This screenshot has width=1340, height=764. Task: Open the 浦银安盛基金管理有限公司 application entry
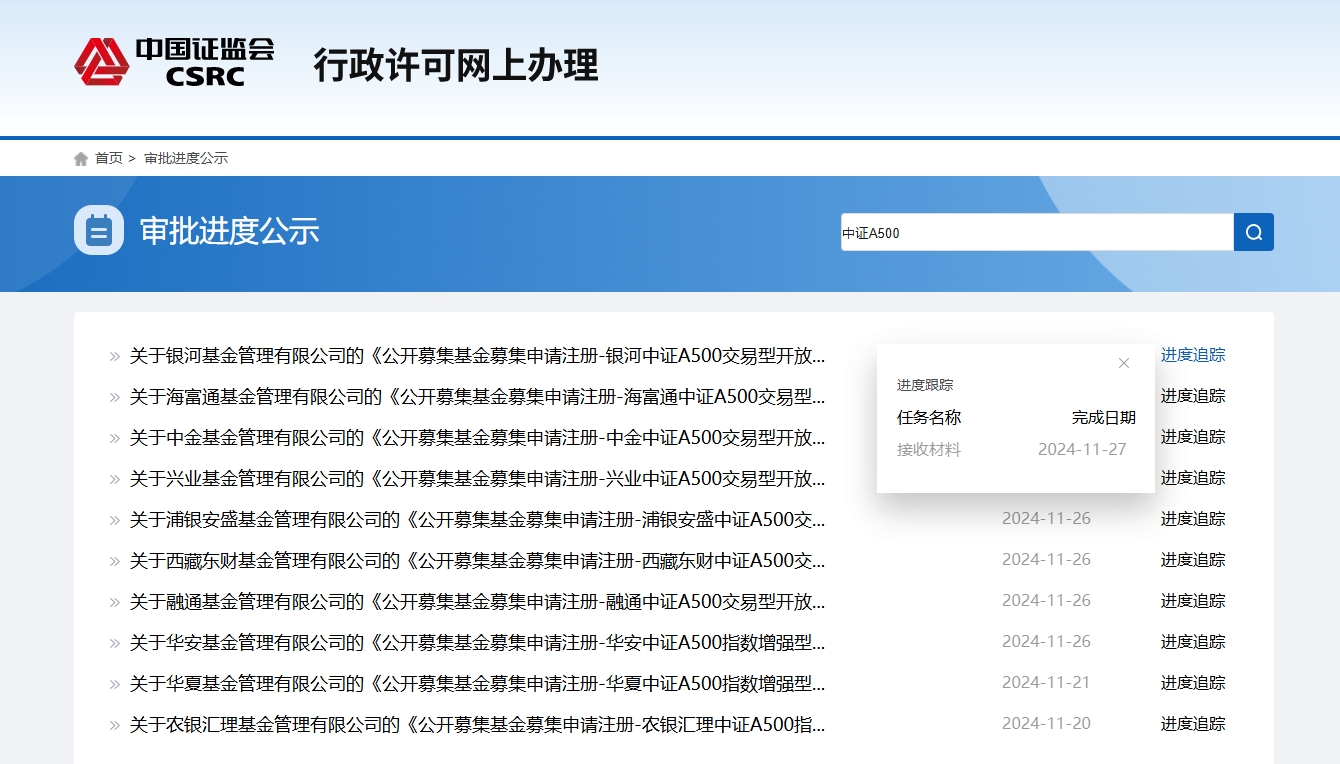[478, 520]
